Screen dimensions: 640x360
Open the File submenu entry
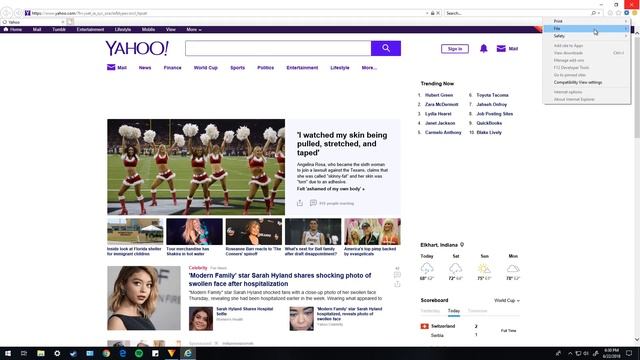[x=587, y=28]
